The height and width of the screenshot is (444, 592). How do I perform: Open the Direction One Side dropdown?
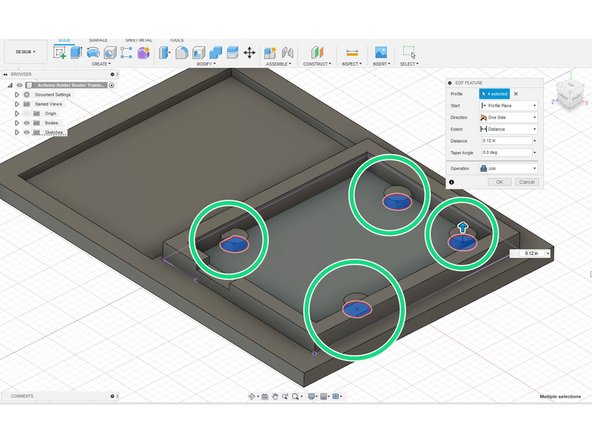(509, 117)
